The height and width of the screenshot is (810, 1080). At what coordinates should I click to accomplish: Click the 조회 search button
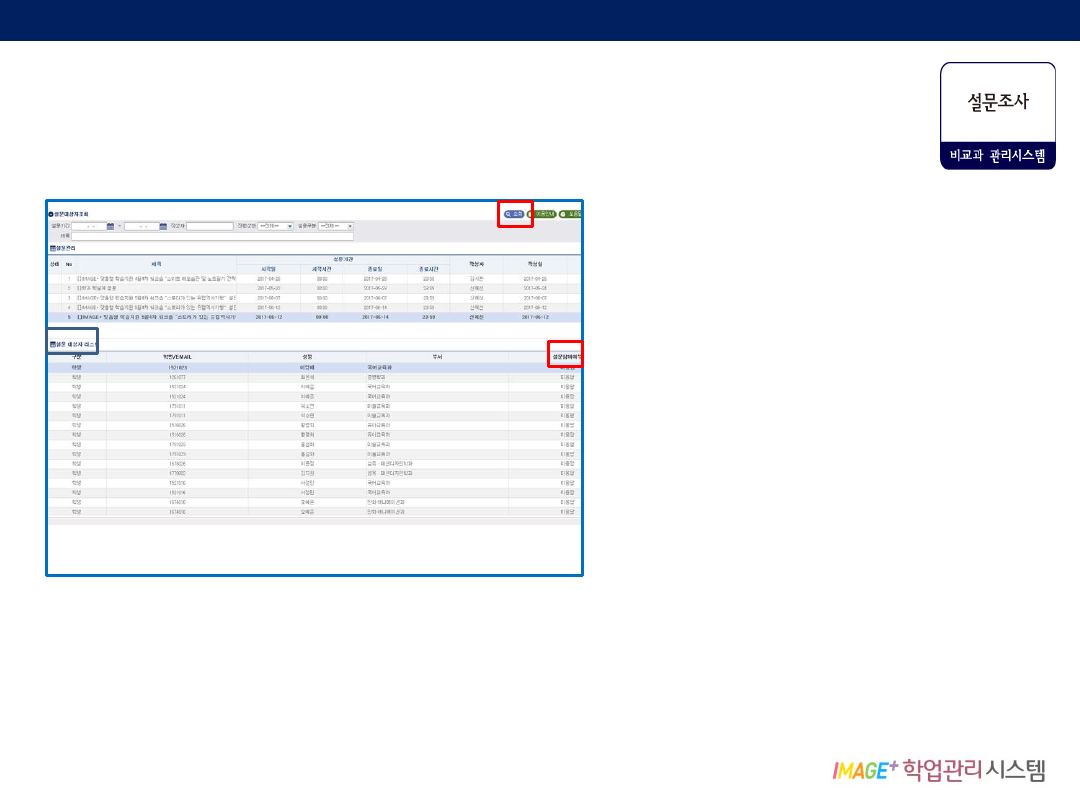click(514, 214)
